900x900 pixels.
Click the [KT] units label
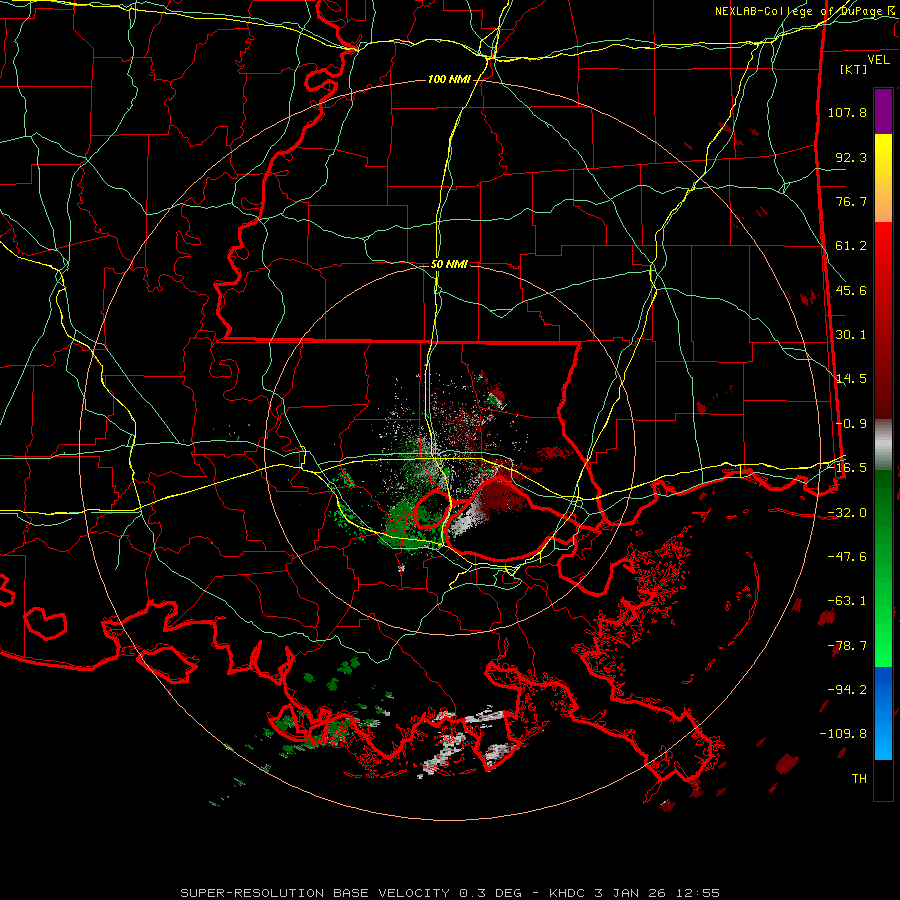point(854,69)
